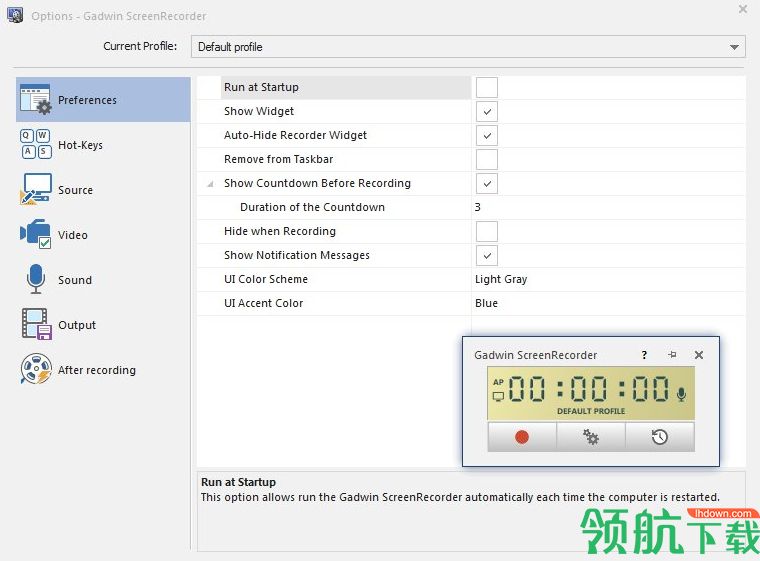Open Current Profile dropdown arrow
Viewport: 760px width, 561px height.
click(x=734, y=47)
